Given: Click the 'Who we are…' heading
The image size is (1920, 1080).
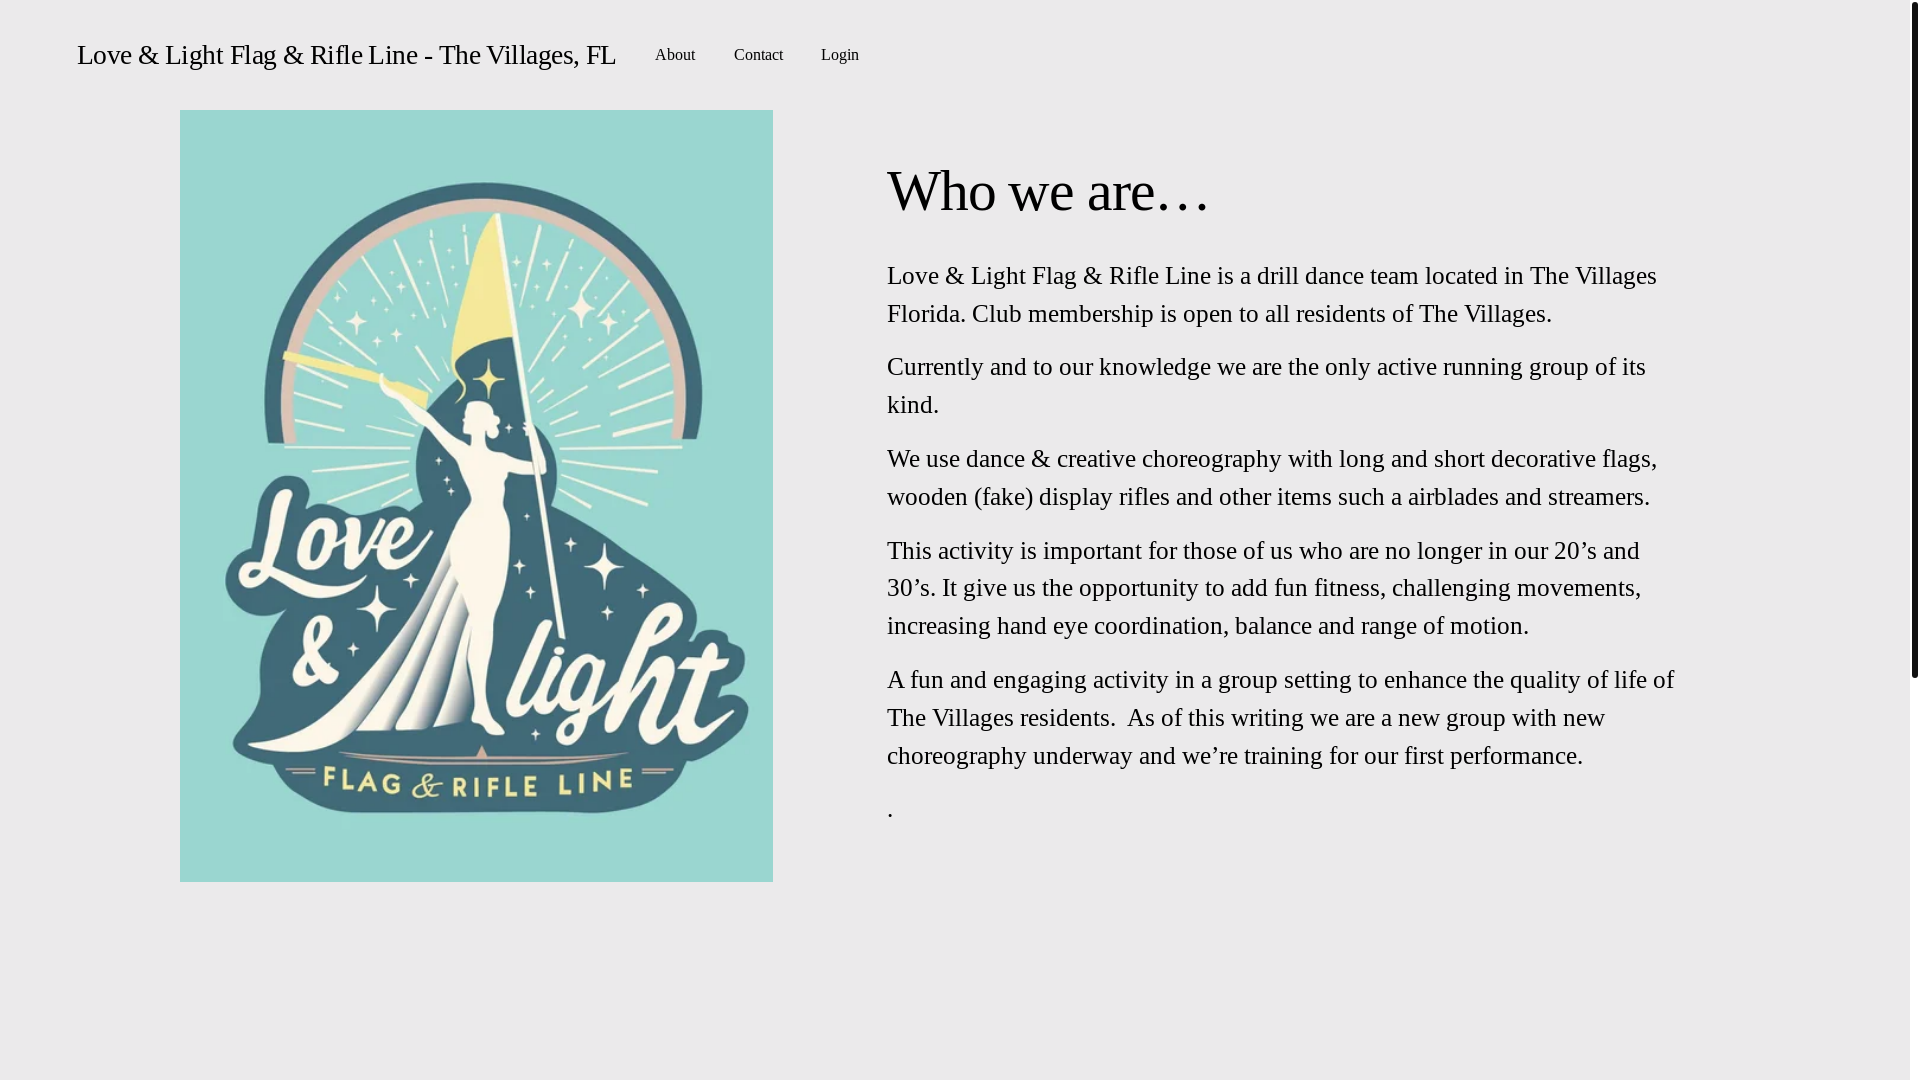Looking at the screenshot, I should [1048, 191].
